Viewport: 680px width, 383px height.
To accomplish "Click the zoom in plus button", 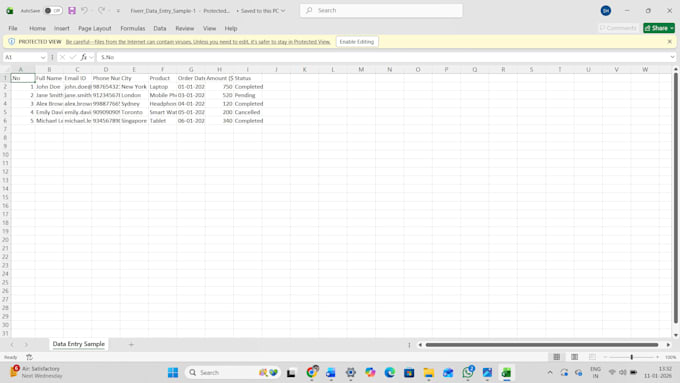I will (658, 357).
